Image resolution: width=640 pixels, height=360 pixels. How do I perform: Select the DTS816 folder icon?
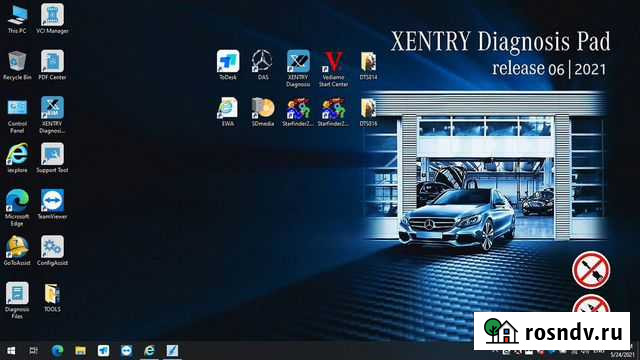pyautogui.click(x=369, y=112)
